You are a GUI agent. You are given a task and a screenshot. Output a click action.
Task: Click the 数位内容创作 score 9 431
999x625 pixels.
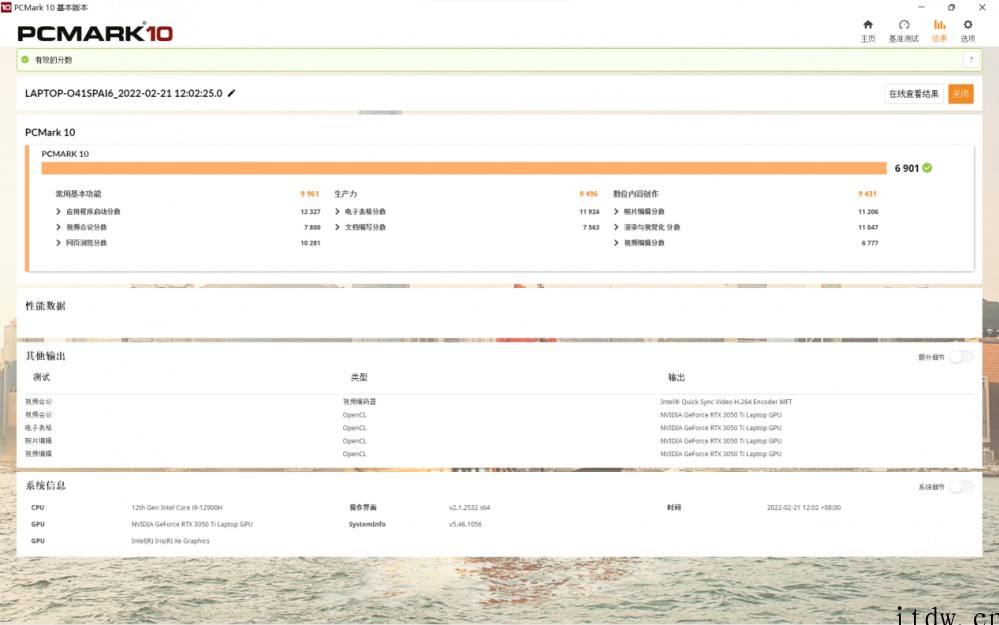pos(867,194)
